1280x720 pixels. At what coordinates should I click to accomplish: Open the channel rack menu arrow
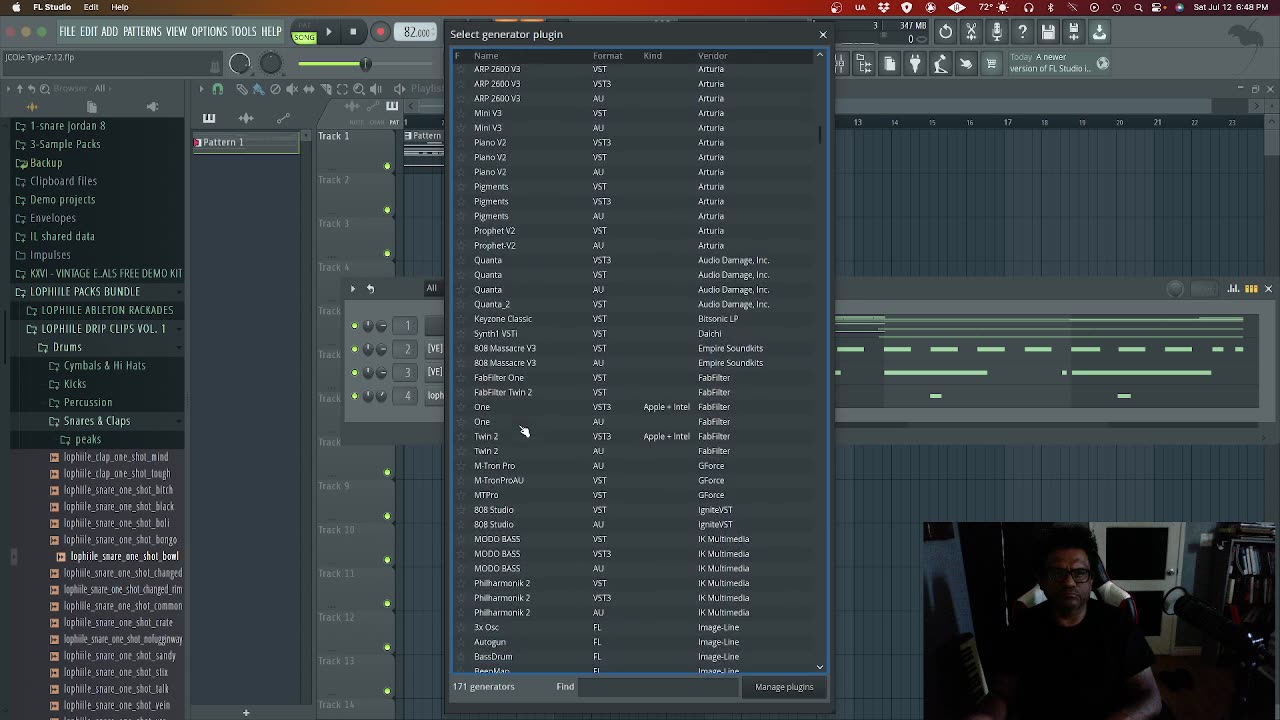pos(352,289)
